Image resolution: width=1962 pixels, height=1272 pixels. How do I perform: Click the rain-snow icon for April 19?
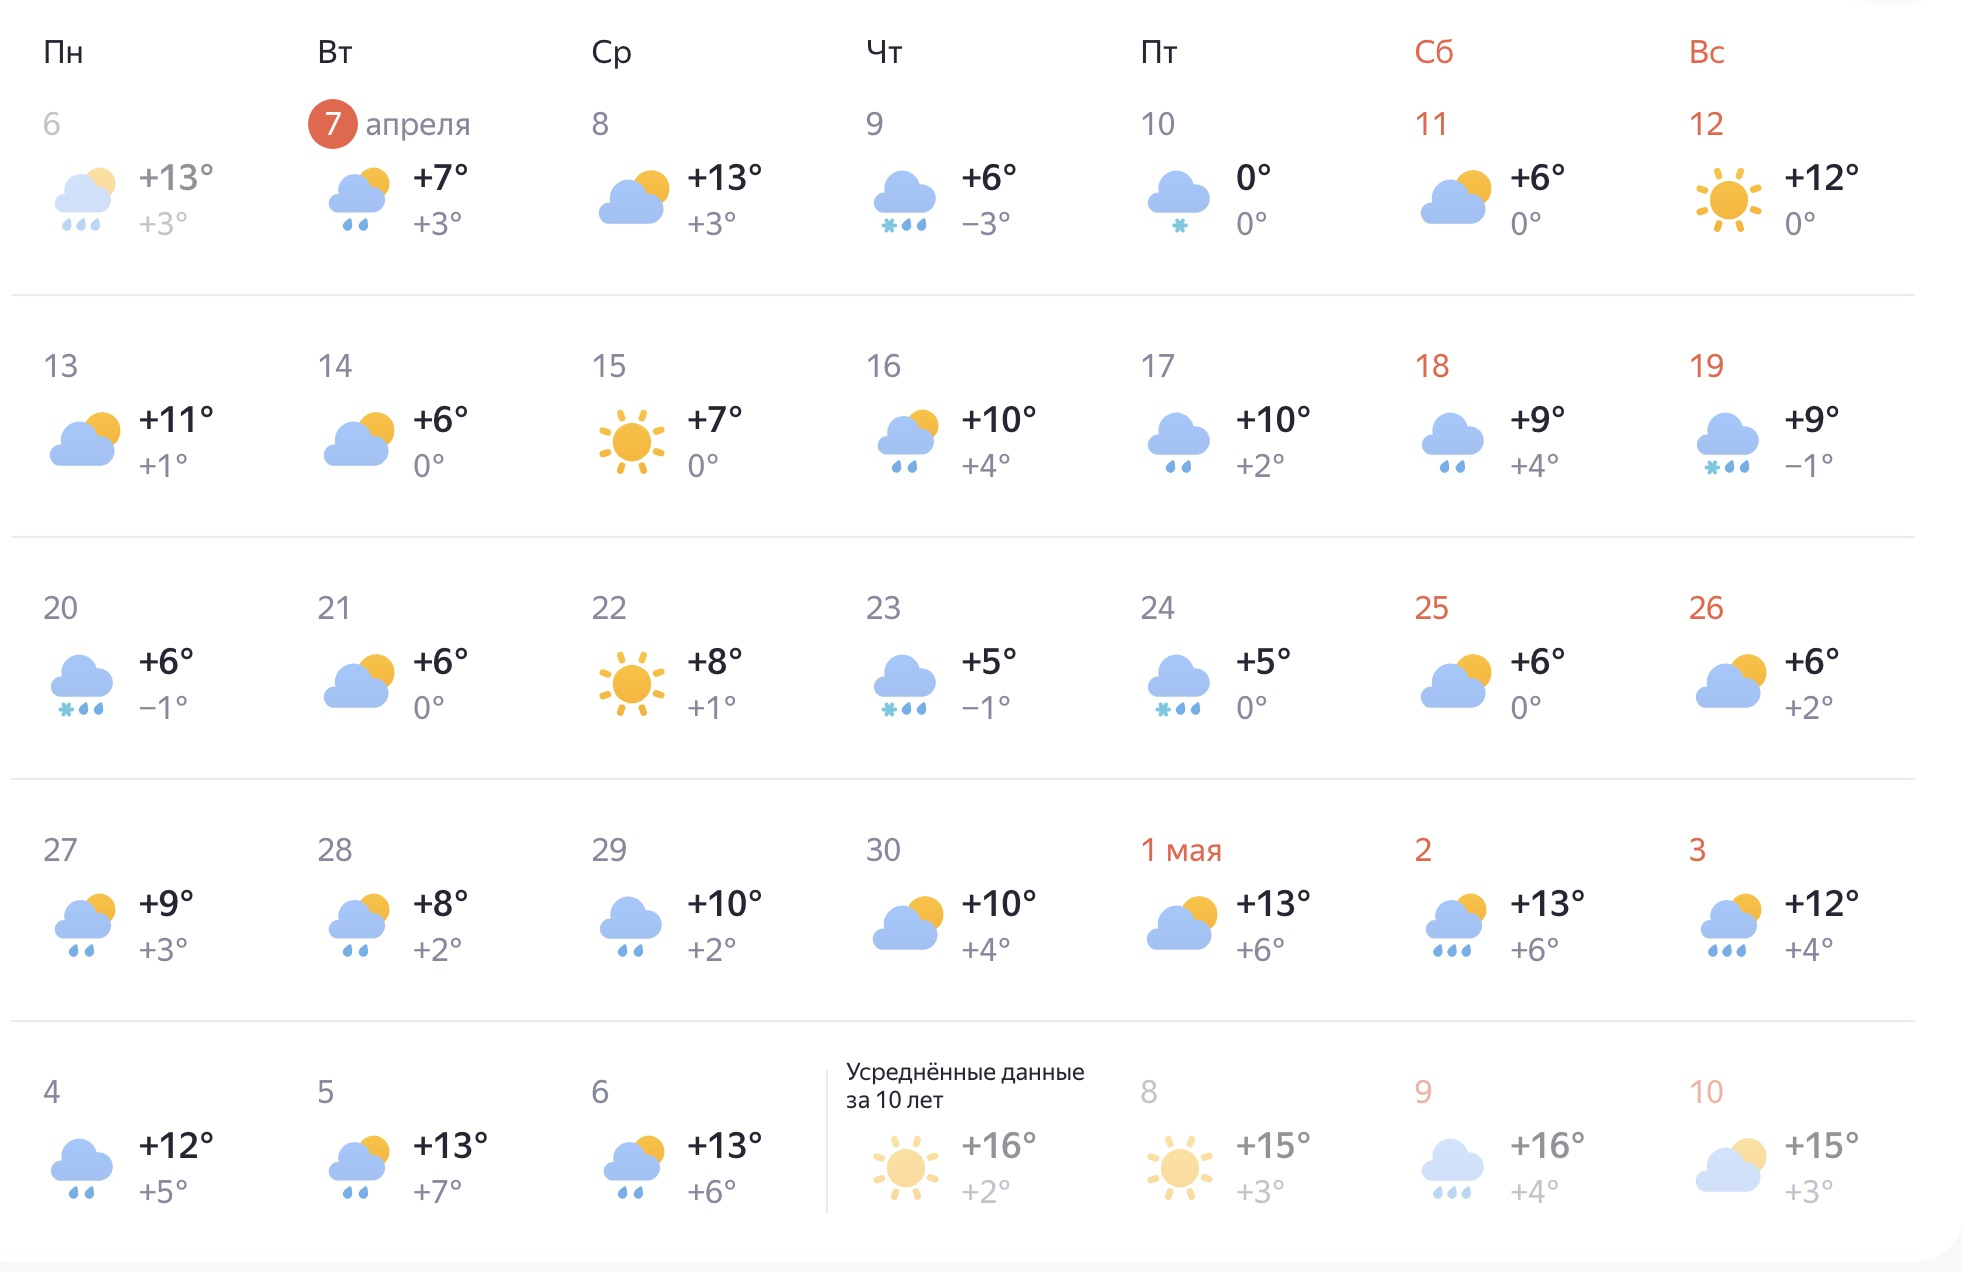(x=1727, y=442)
